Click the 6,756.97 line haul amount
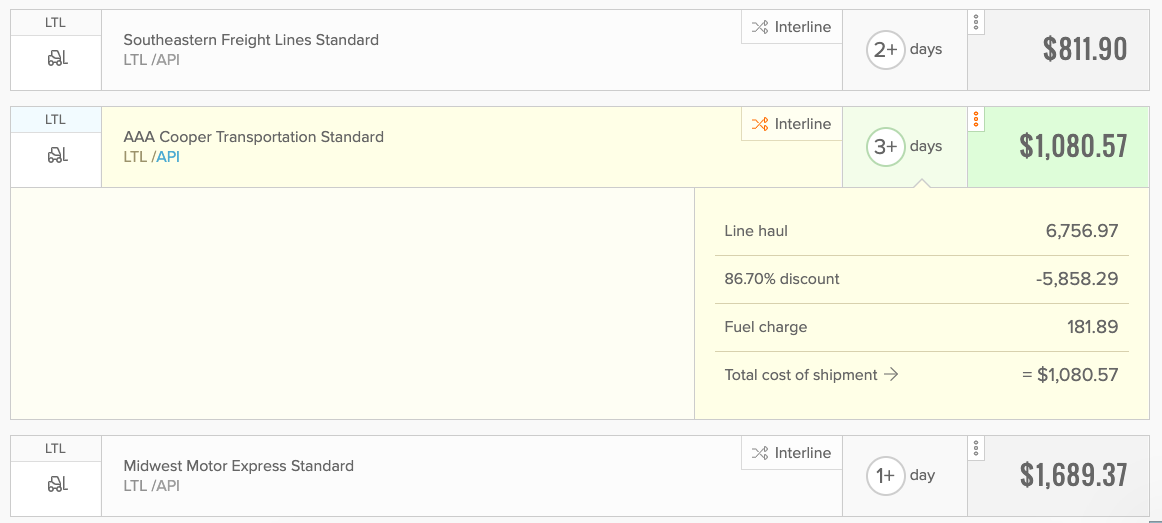 coord(1082,231)
